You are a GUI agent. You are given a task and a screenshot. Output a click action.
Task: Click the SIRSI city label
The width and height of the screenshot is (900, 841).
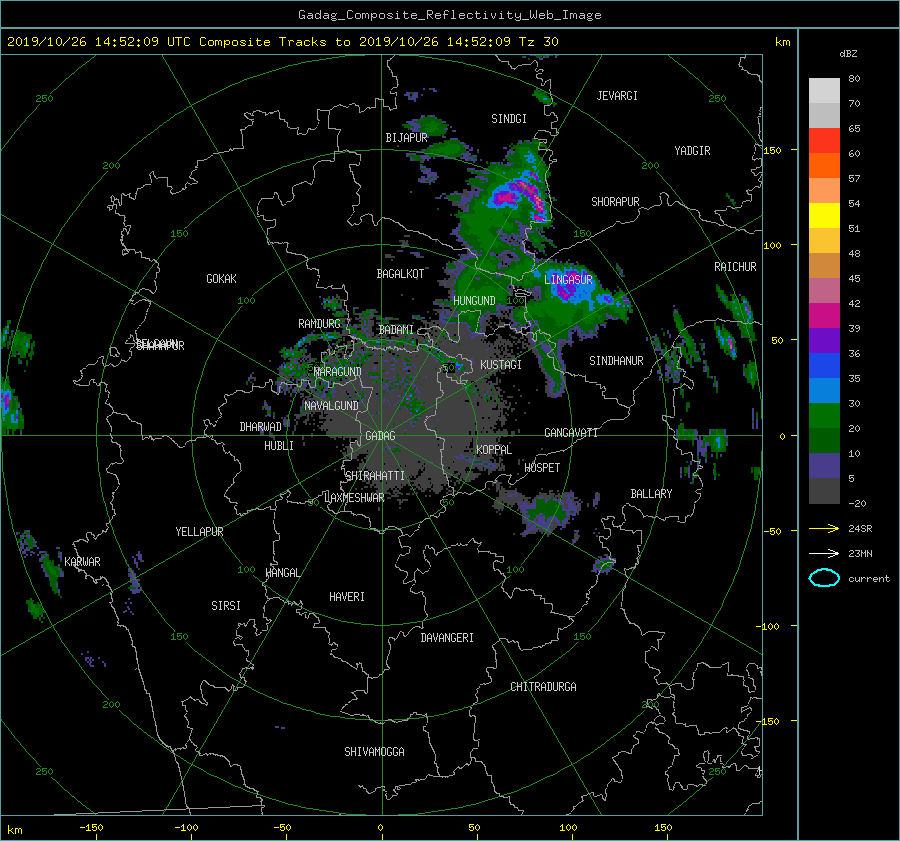226,606
